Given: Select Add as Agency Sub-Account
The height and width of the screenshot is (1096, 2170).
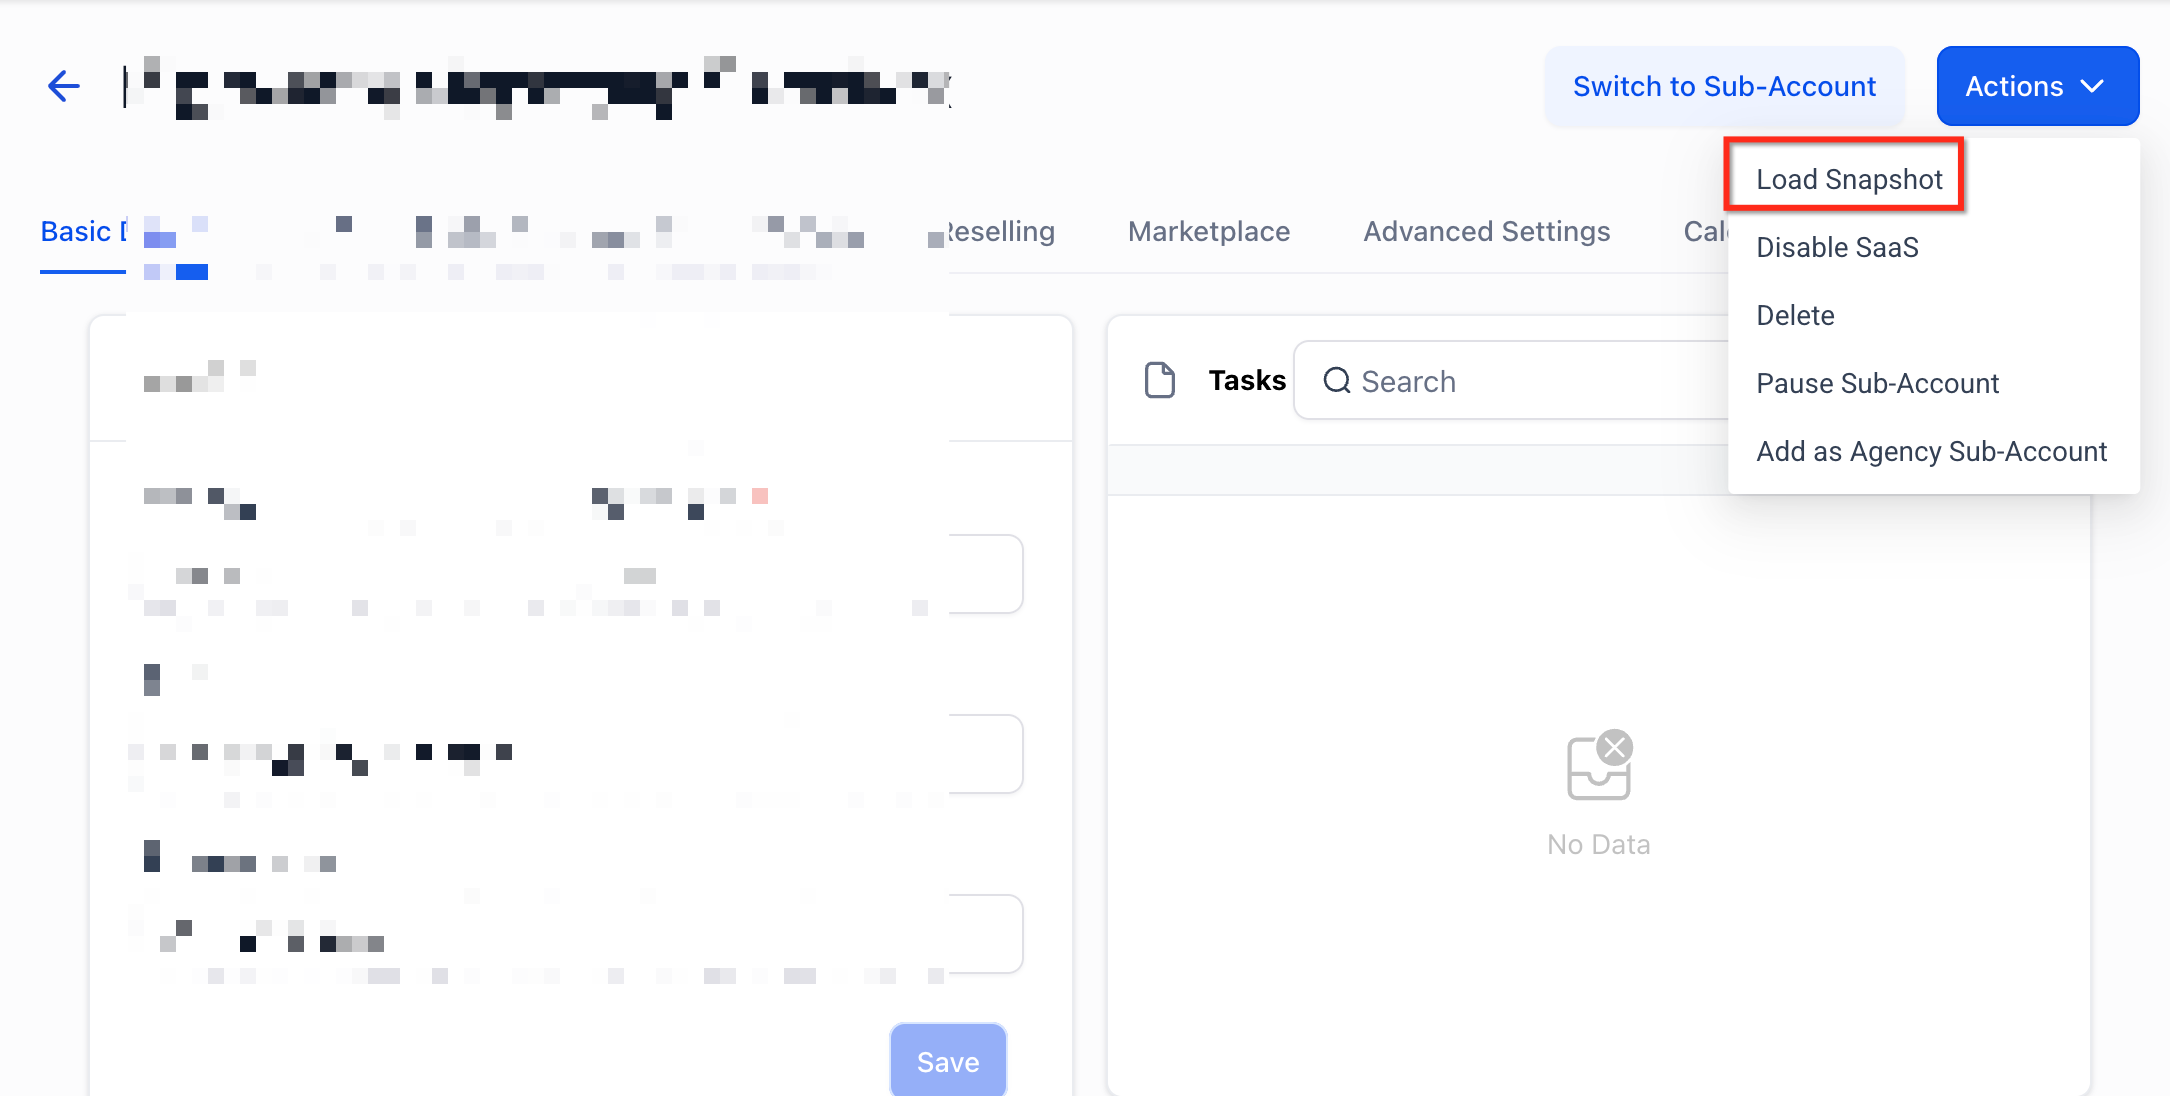Looking at the screenshot, I should (x=1931, y=451).
